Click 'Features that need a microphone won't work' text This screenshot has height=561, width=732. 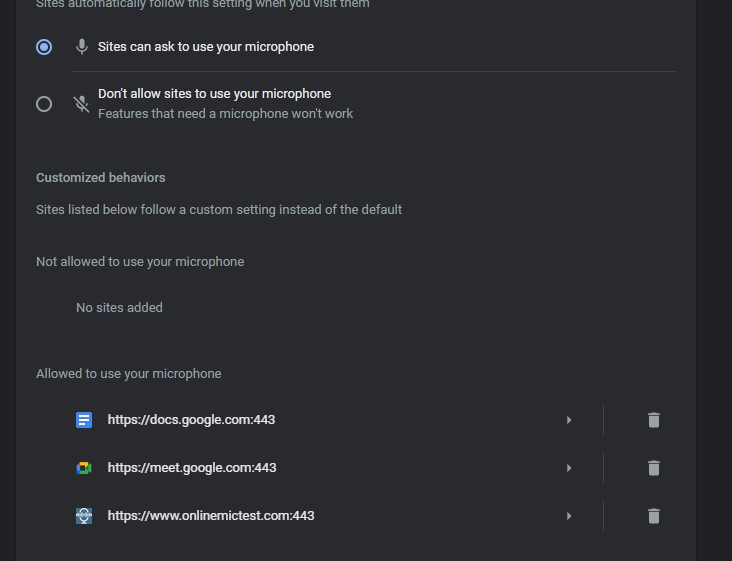tap(225, 114)
